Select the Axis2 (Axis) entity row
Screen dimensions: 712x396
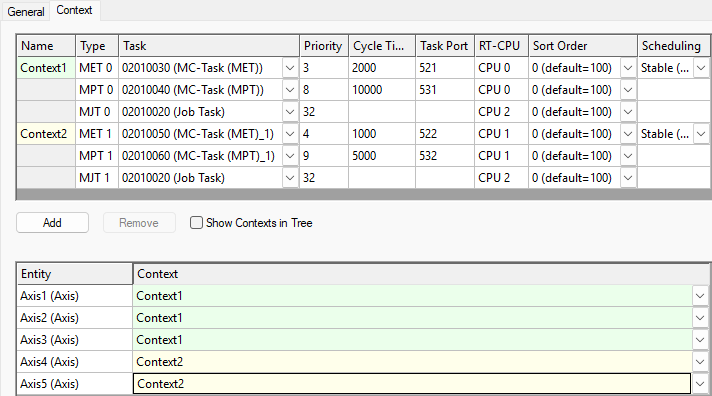click(x=75, y=318)
